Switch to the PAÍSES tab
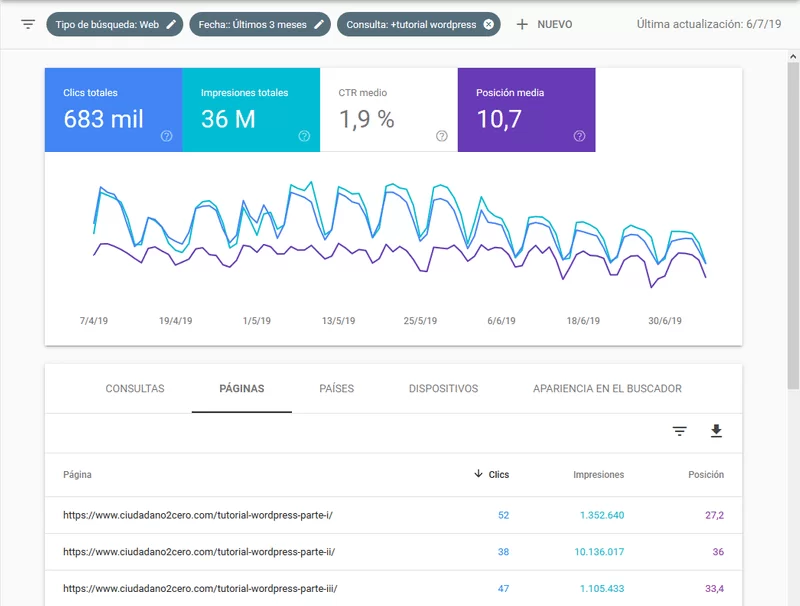This screenshot has height=606, width=800. pos(336,389)
